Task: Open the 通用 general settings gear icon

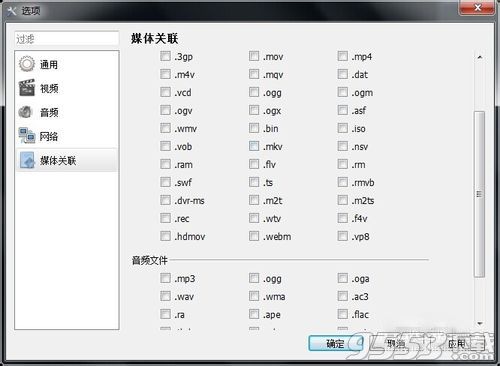Action: pyautogui.click(x=27, y=64)
